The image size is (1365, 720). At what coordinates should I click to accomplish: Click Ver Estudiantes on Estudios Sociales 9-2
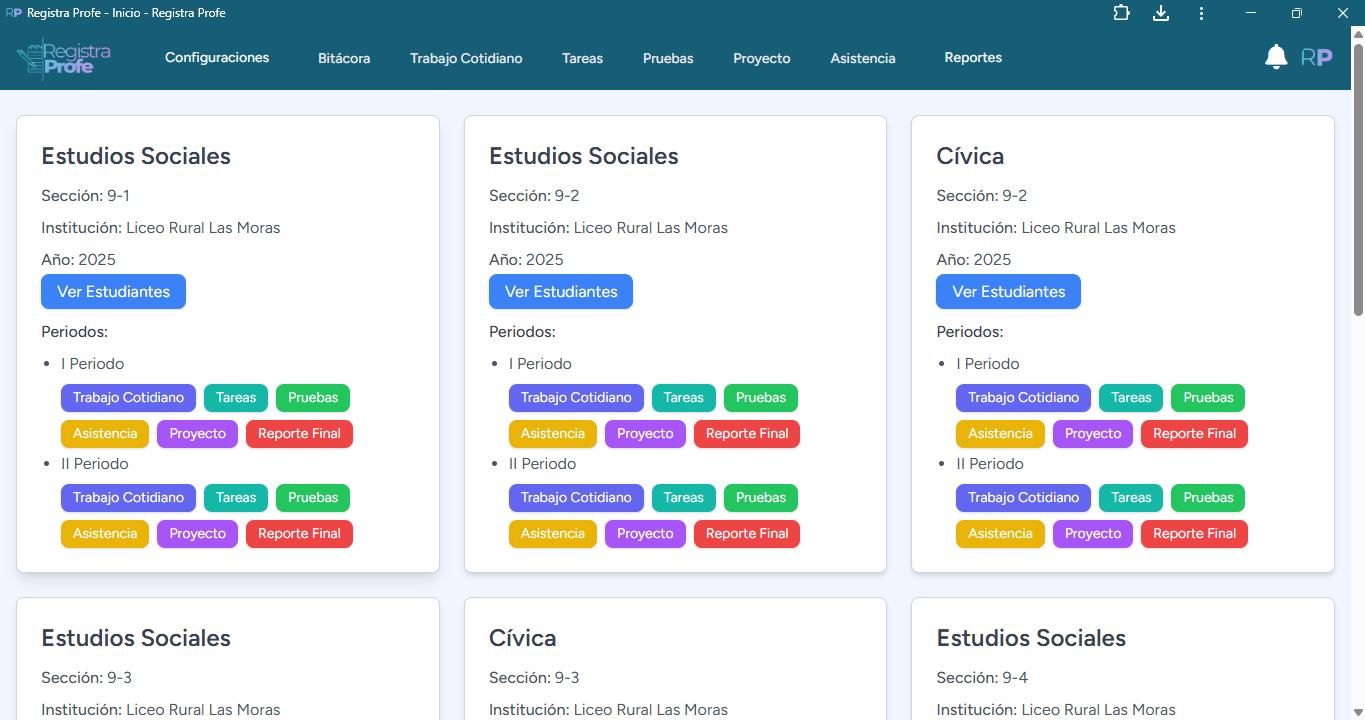point(561,292)
